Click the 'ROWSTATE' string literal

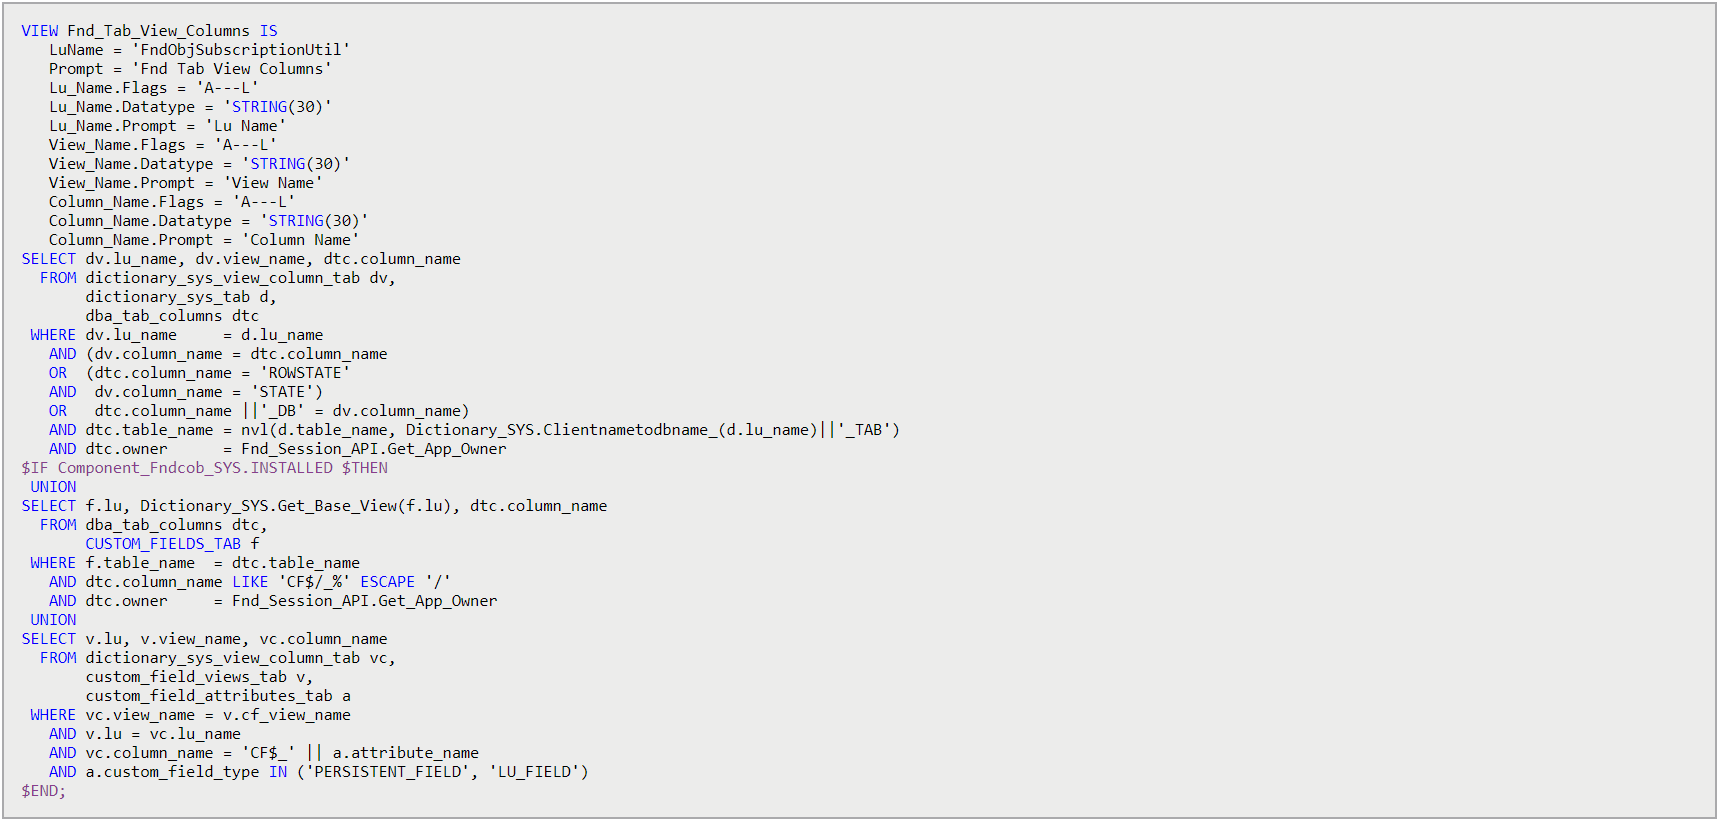point(305,373)
